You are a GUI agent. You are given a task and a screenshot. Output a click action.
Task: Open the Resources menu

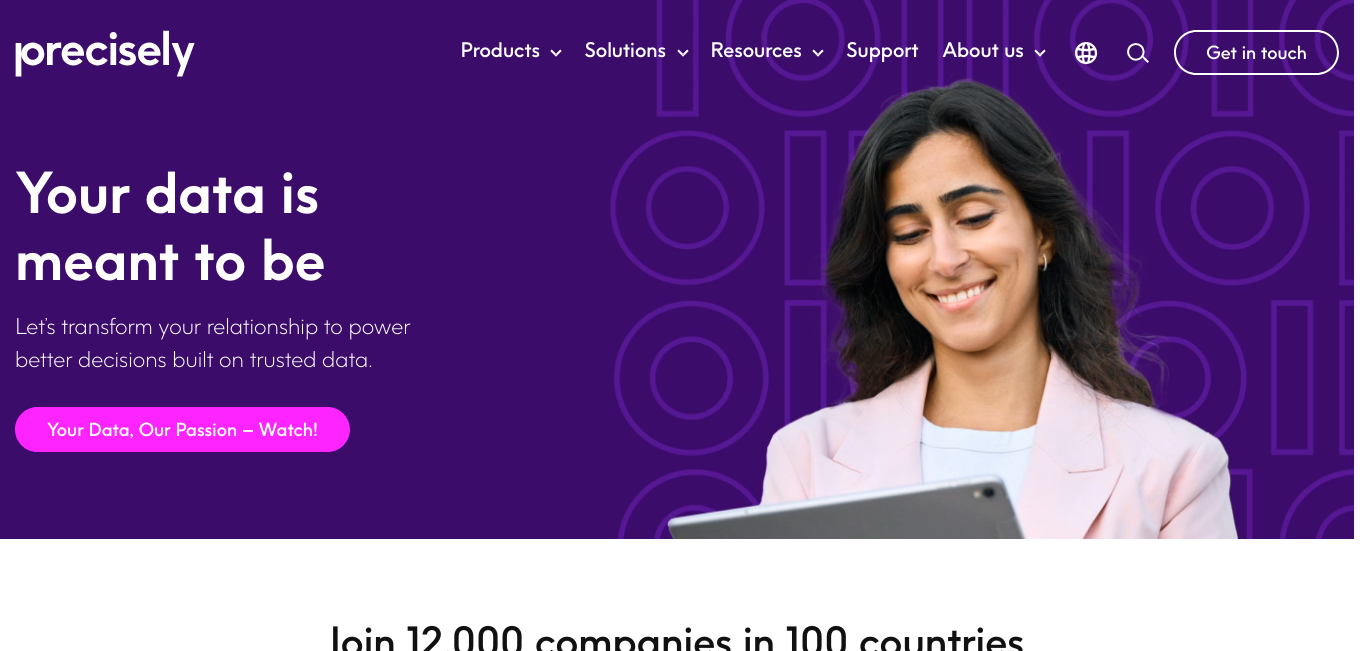(x=756, y=51)
